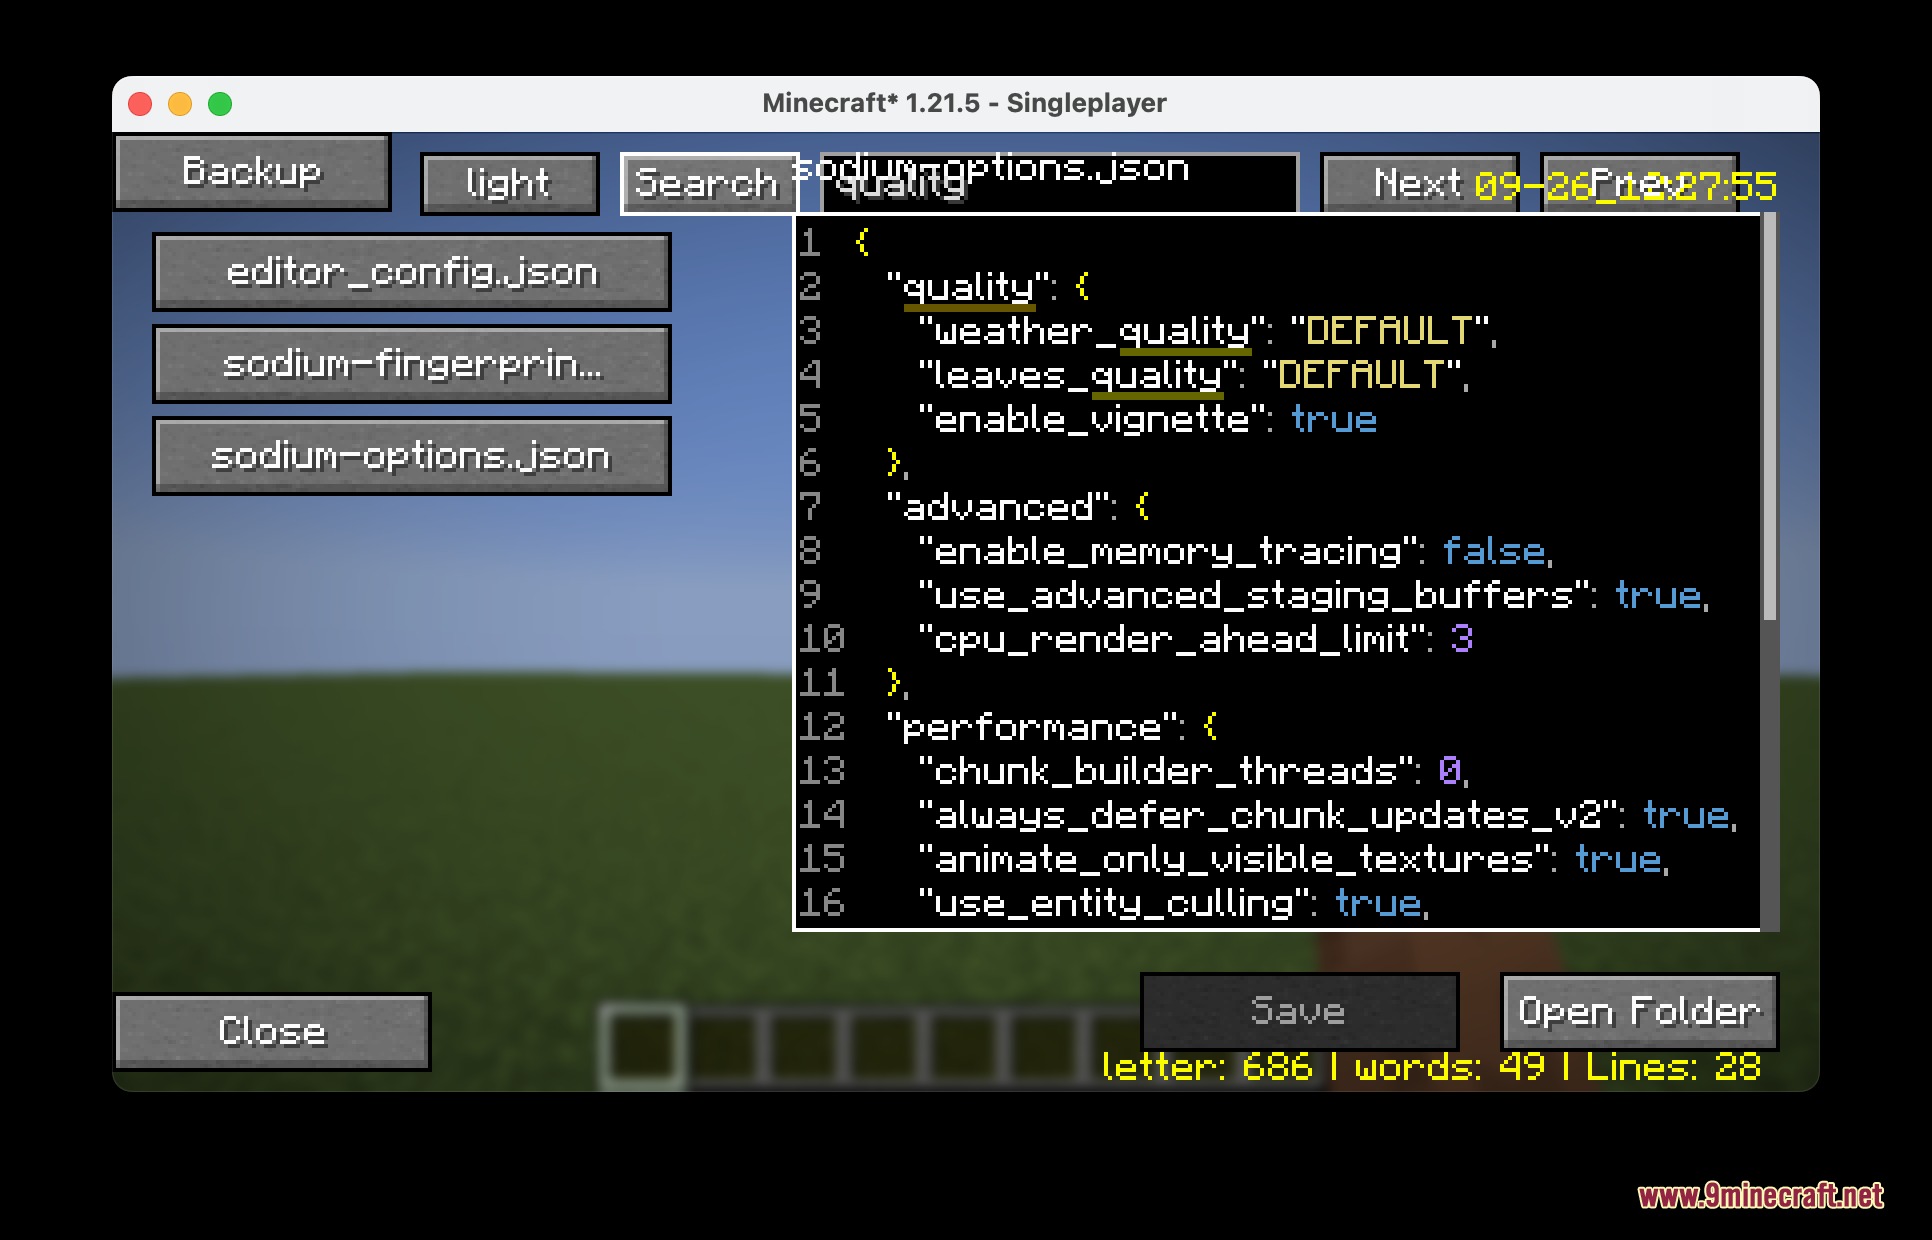Click the letter/words/lines counter

tap(1431, 1067)
